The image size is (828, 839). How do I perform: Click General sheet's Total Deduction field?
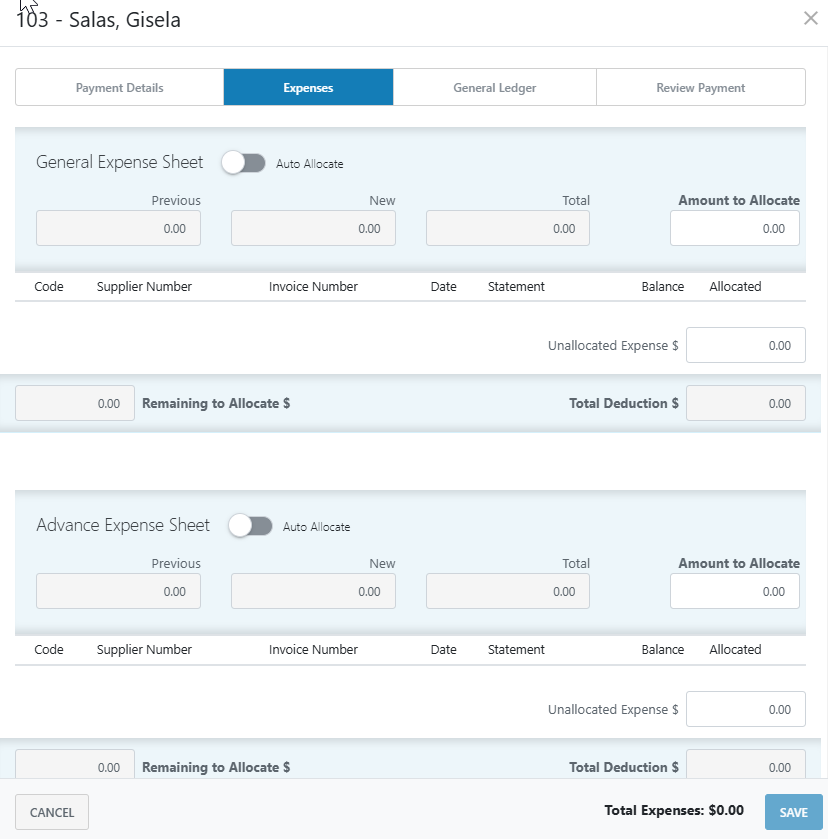pyautogui.click(x=745, y=403)
